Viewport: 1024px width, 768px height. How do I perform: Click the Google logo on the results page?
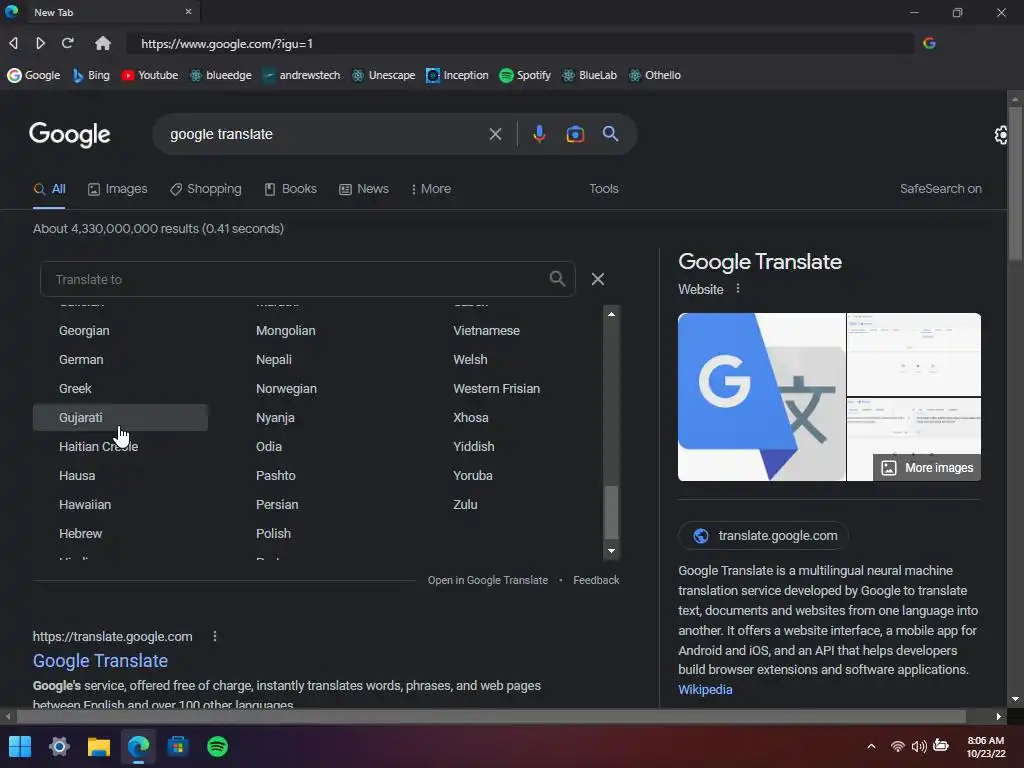coord(70,135)
